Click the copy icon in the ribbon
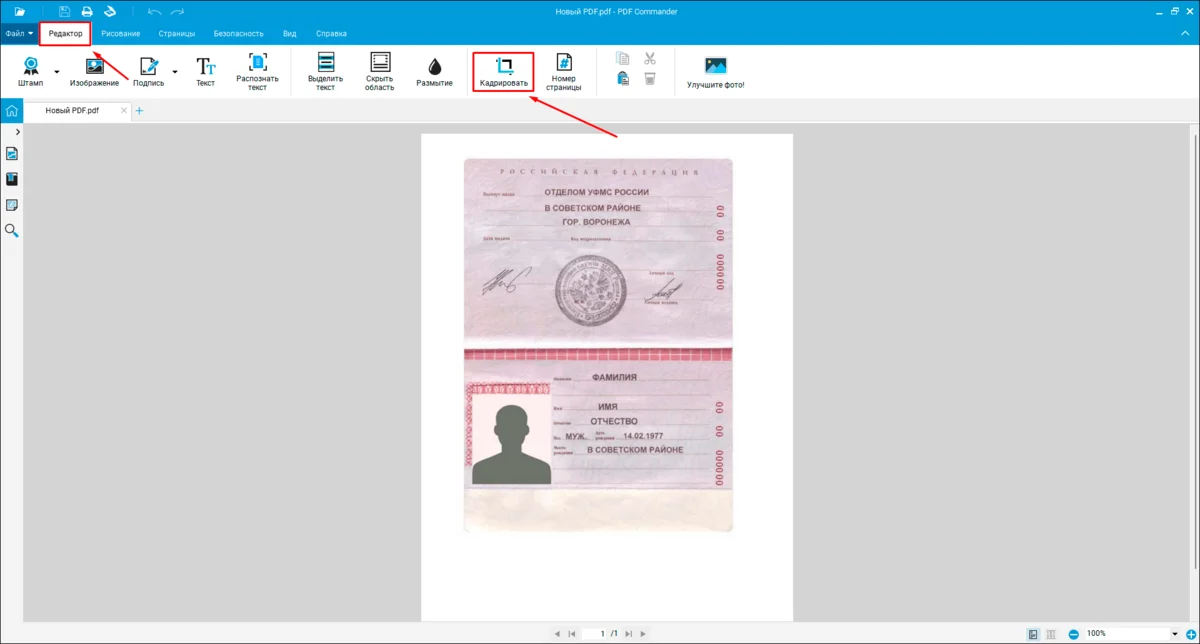The width and height of the screenshot is (1200, 644). (x=623, y=59)
